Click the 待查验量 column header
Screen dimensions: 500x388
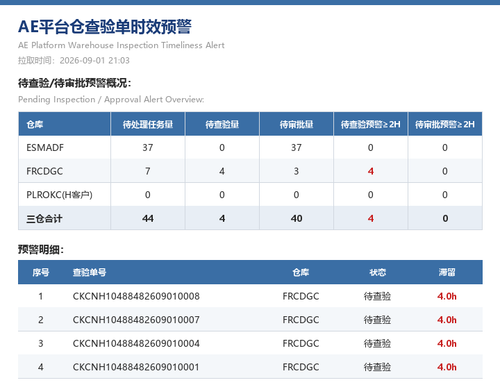point(222,124)
